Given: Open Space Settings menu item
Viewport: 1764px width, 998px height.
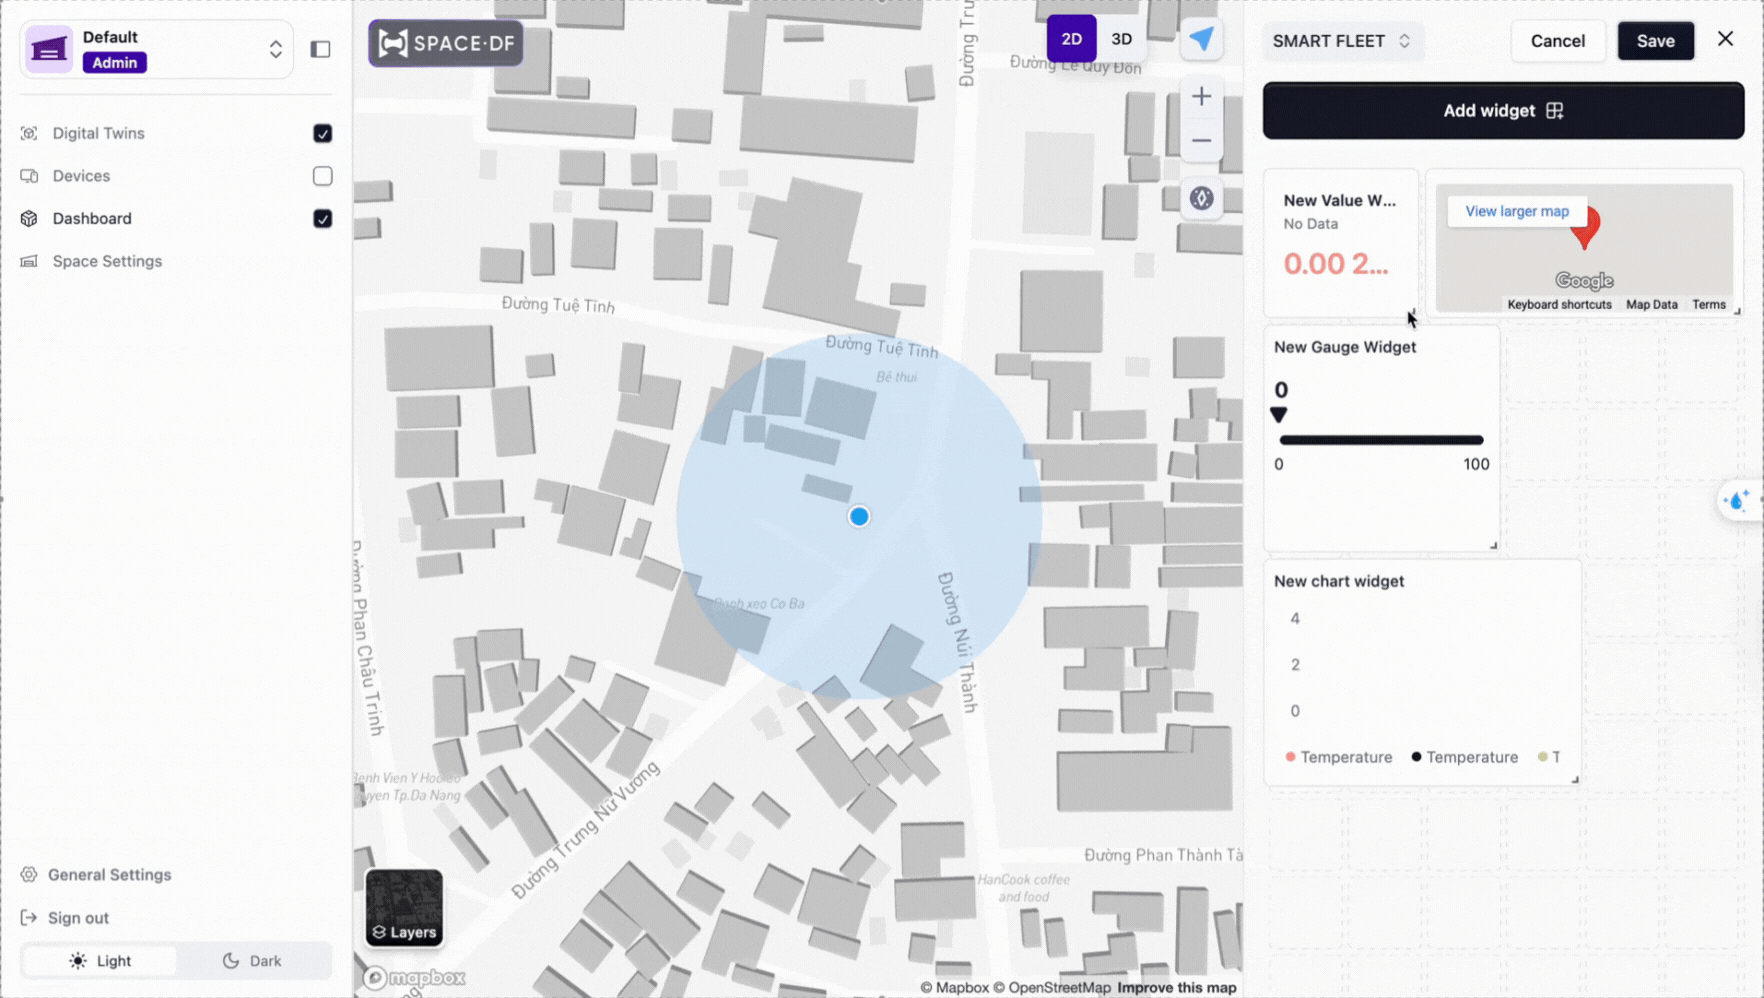Looking at the screenshot, I should 107,261.
